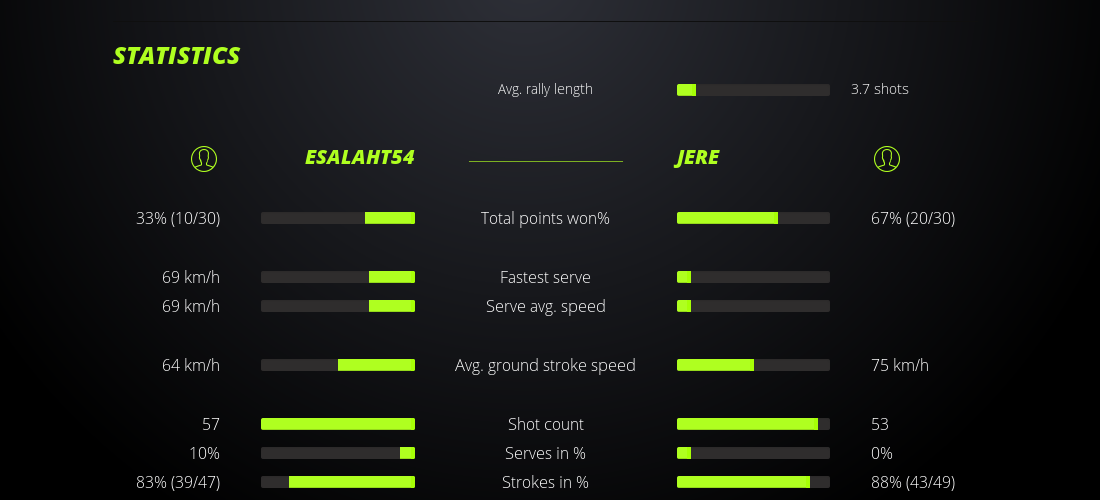Click the Total points won% label

[545, 218]
